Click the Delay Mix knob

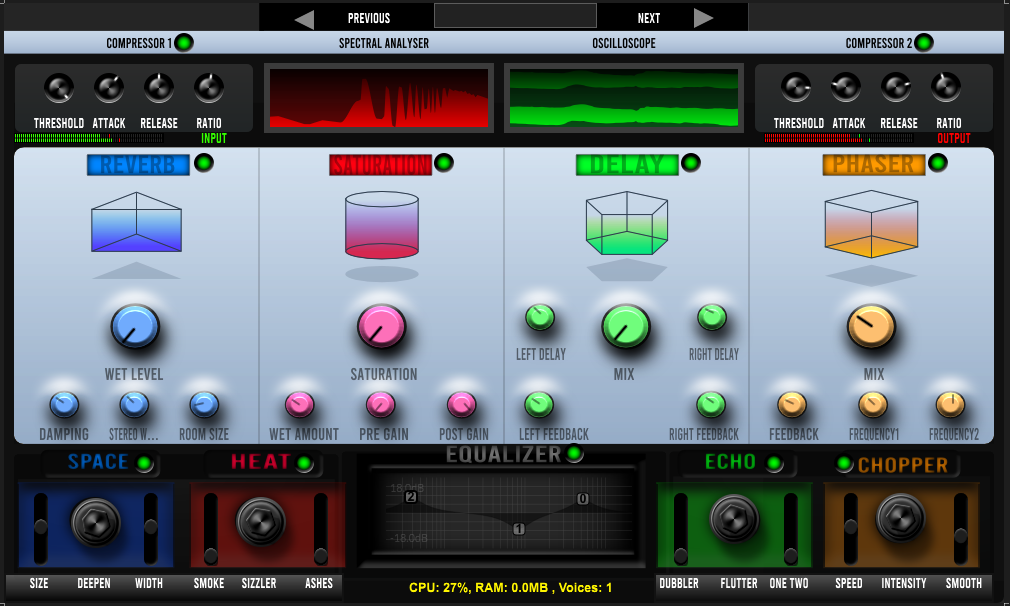(625, 327)
